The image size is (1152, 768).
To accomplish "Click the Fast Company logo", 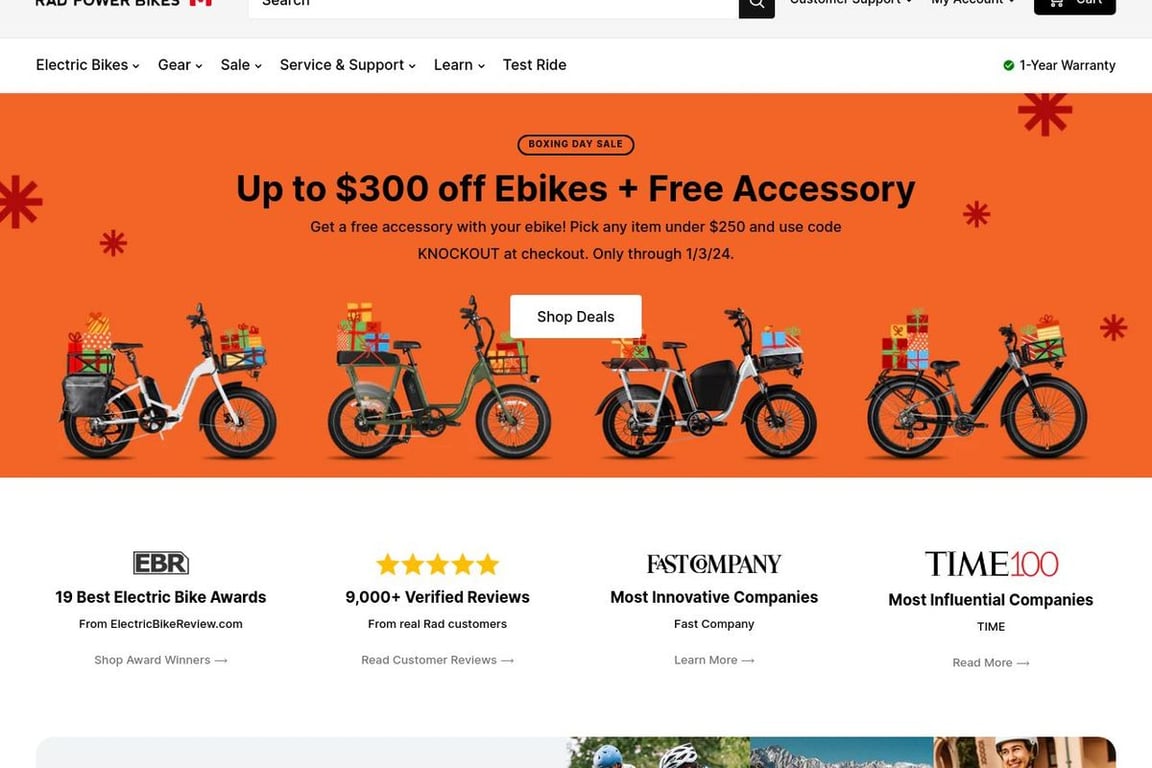I will coord(714,564).
